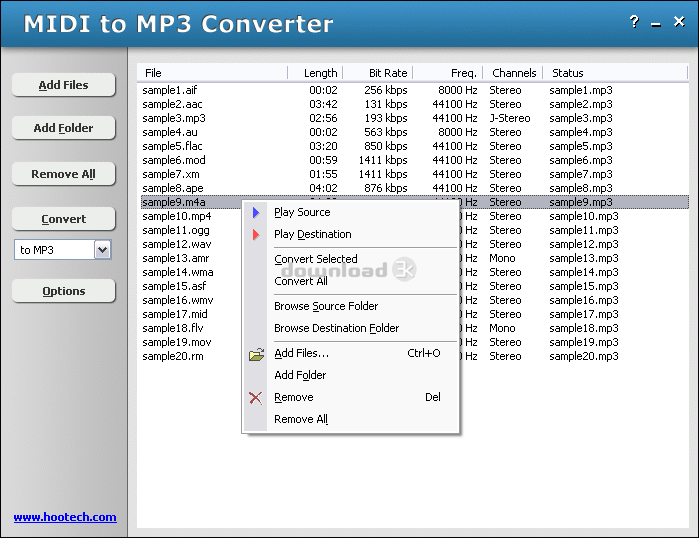This screenshot has width=699, height=538.
Task: Open the output format dropdown arrow
Action: 102,250
